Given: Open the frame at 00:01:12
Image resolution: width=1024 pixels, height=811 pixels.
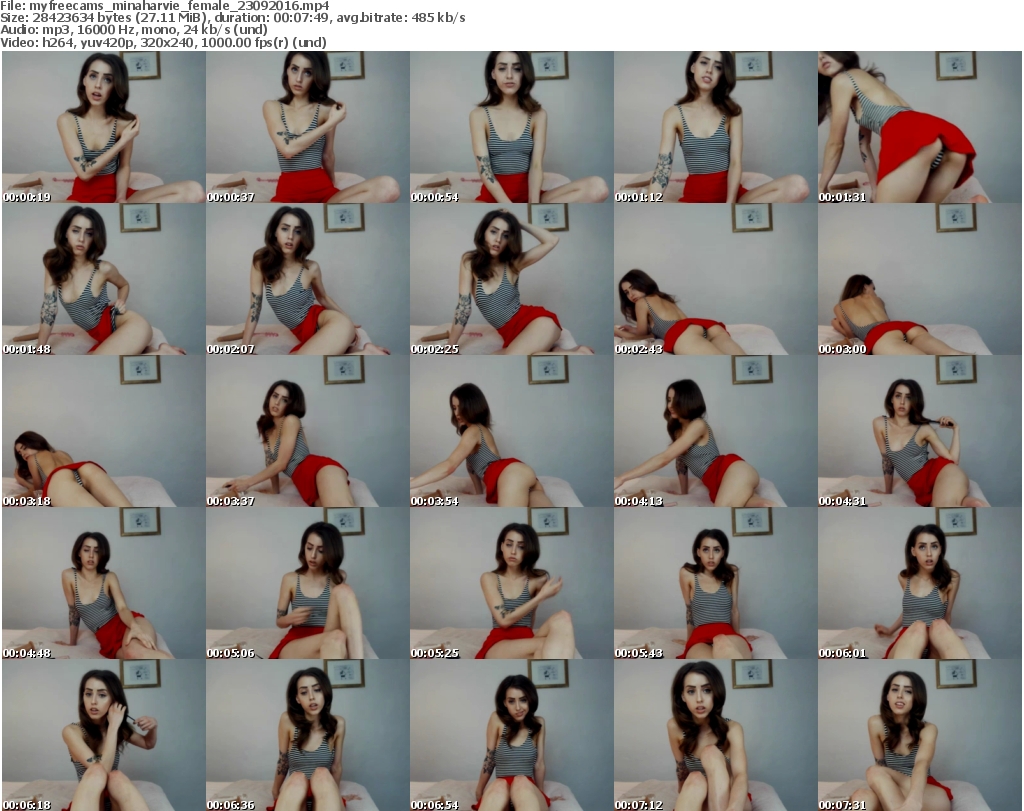Looking at the screenshot, I should tap(715, 127).
